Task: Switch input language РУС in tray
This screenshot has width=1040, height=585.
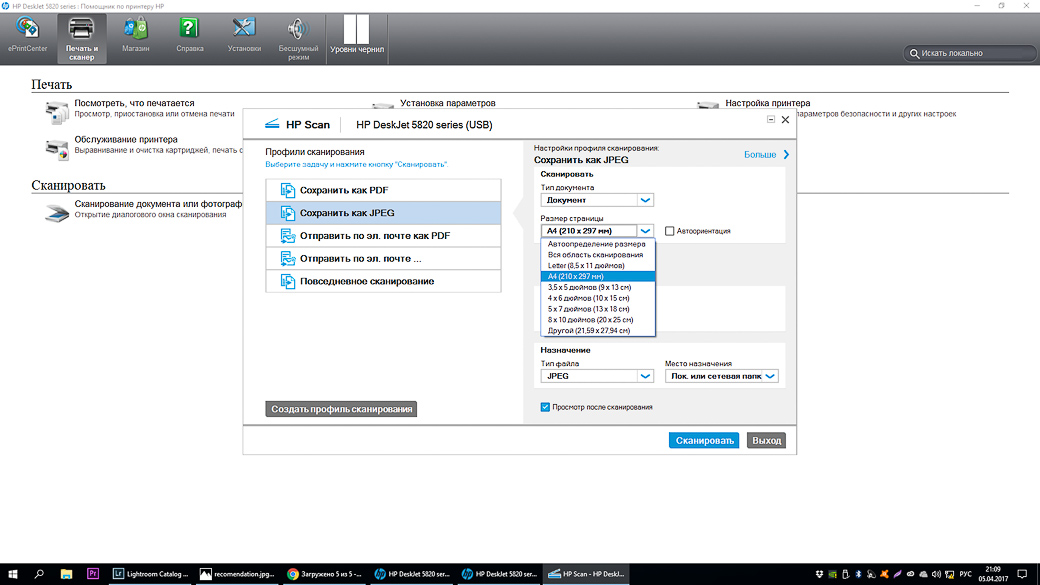Action: coord(966,574)
